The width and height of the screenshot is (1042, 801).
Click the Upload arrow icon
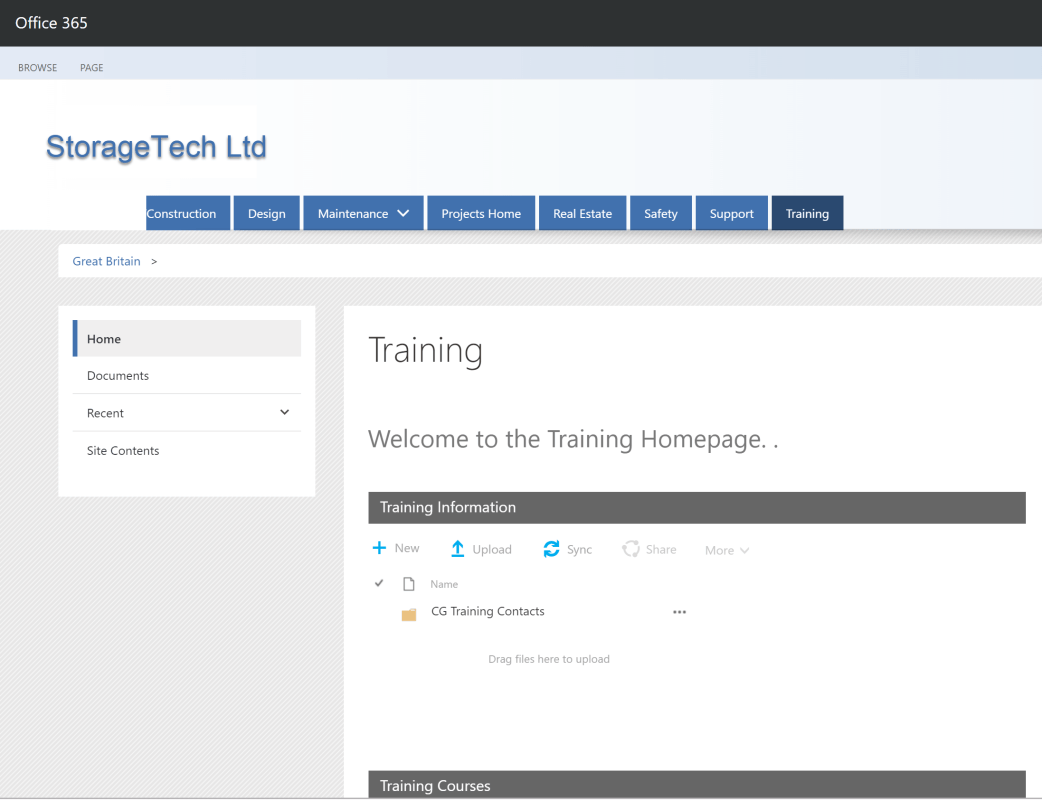click(457, 549)
